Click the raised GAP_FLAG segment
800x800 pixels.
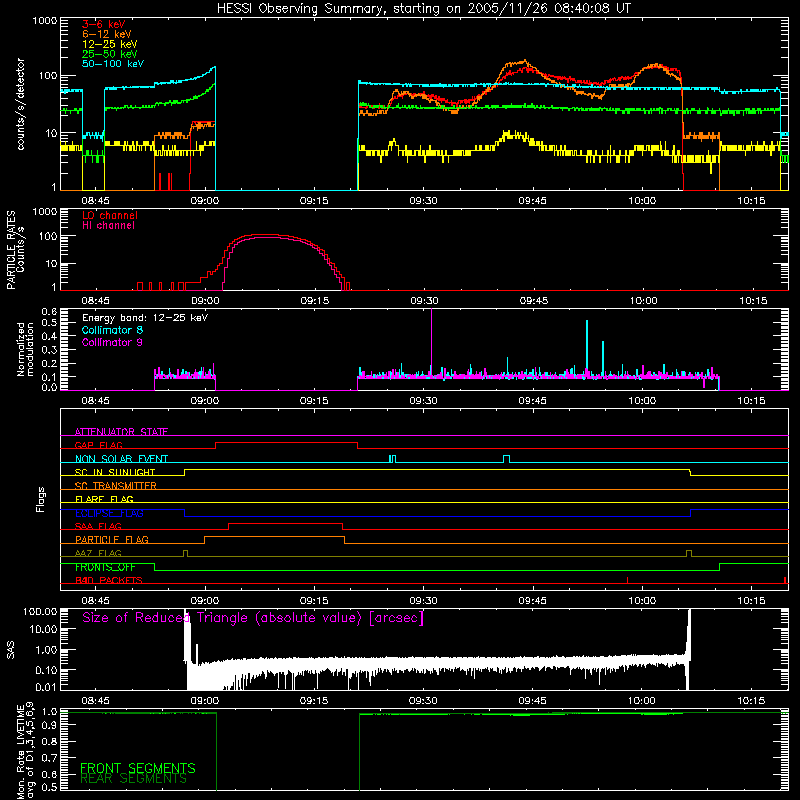point(286,442)
